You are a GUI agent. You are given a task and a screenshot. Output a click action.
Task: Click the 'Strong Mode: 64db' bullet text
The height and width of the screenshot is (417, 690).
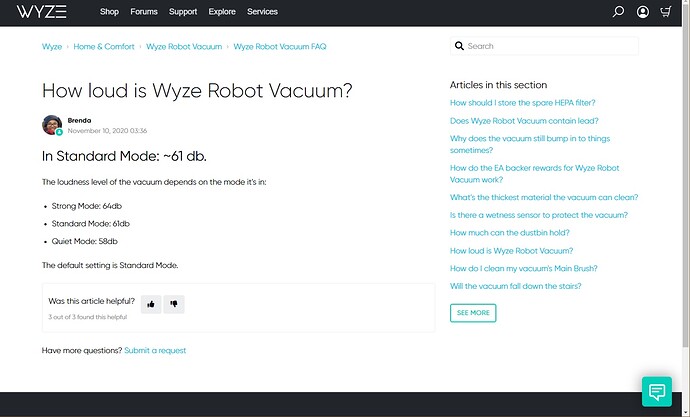87,206
